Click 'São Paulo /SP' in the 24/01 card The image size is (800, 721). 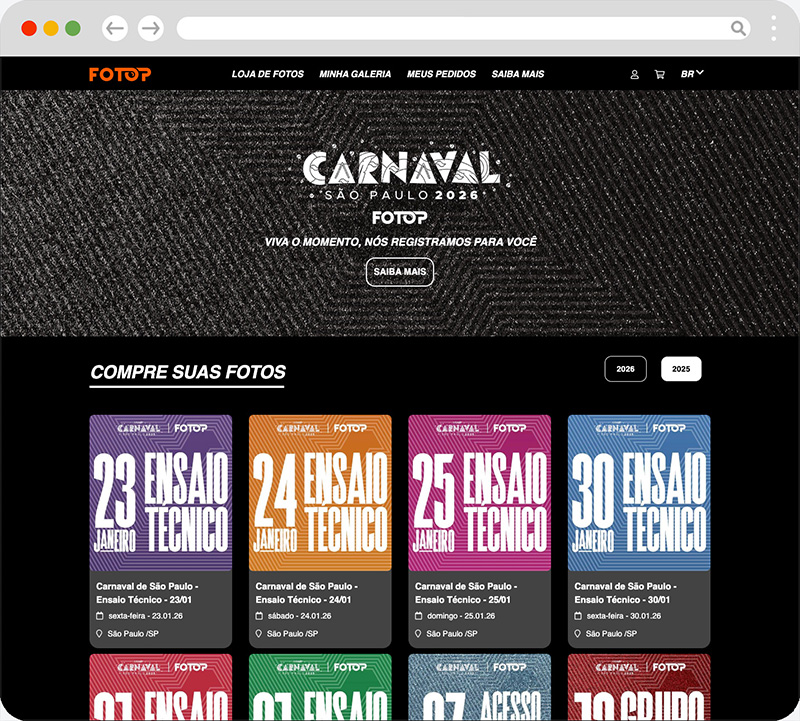click(292, 634)
